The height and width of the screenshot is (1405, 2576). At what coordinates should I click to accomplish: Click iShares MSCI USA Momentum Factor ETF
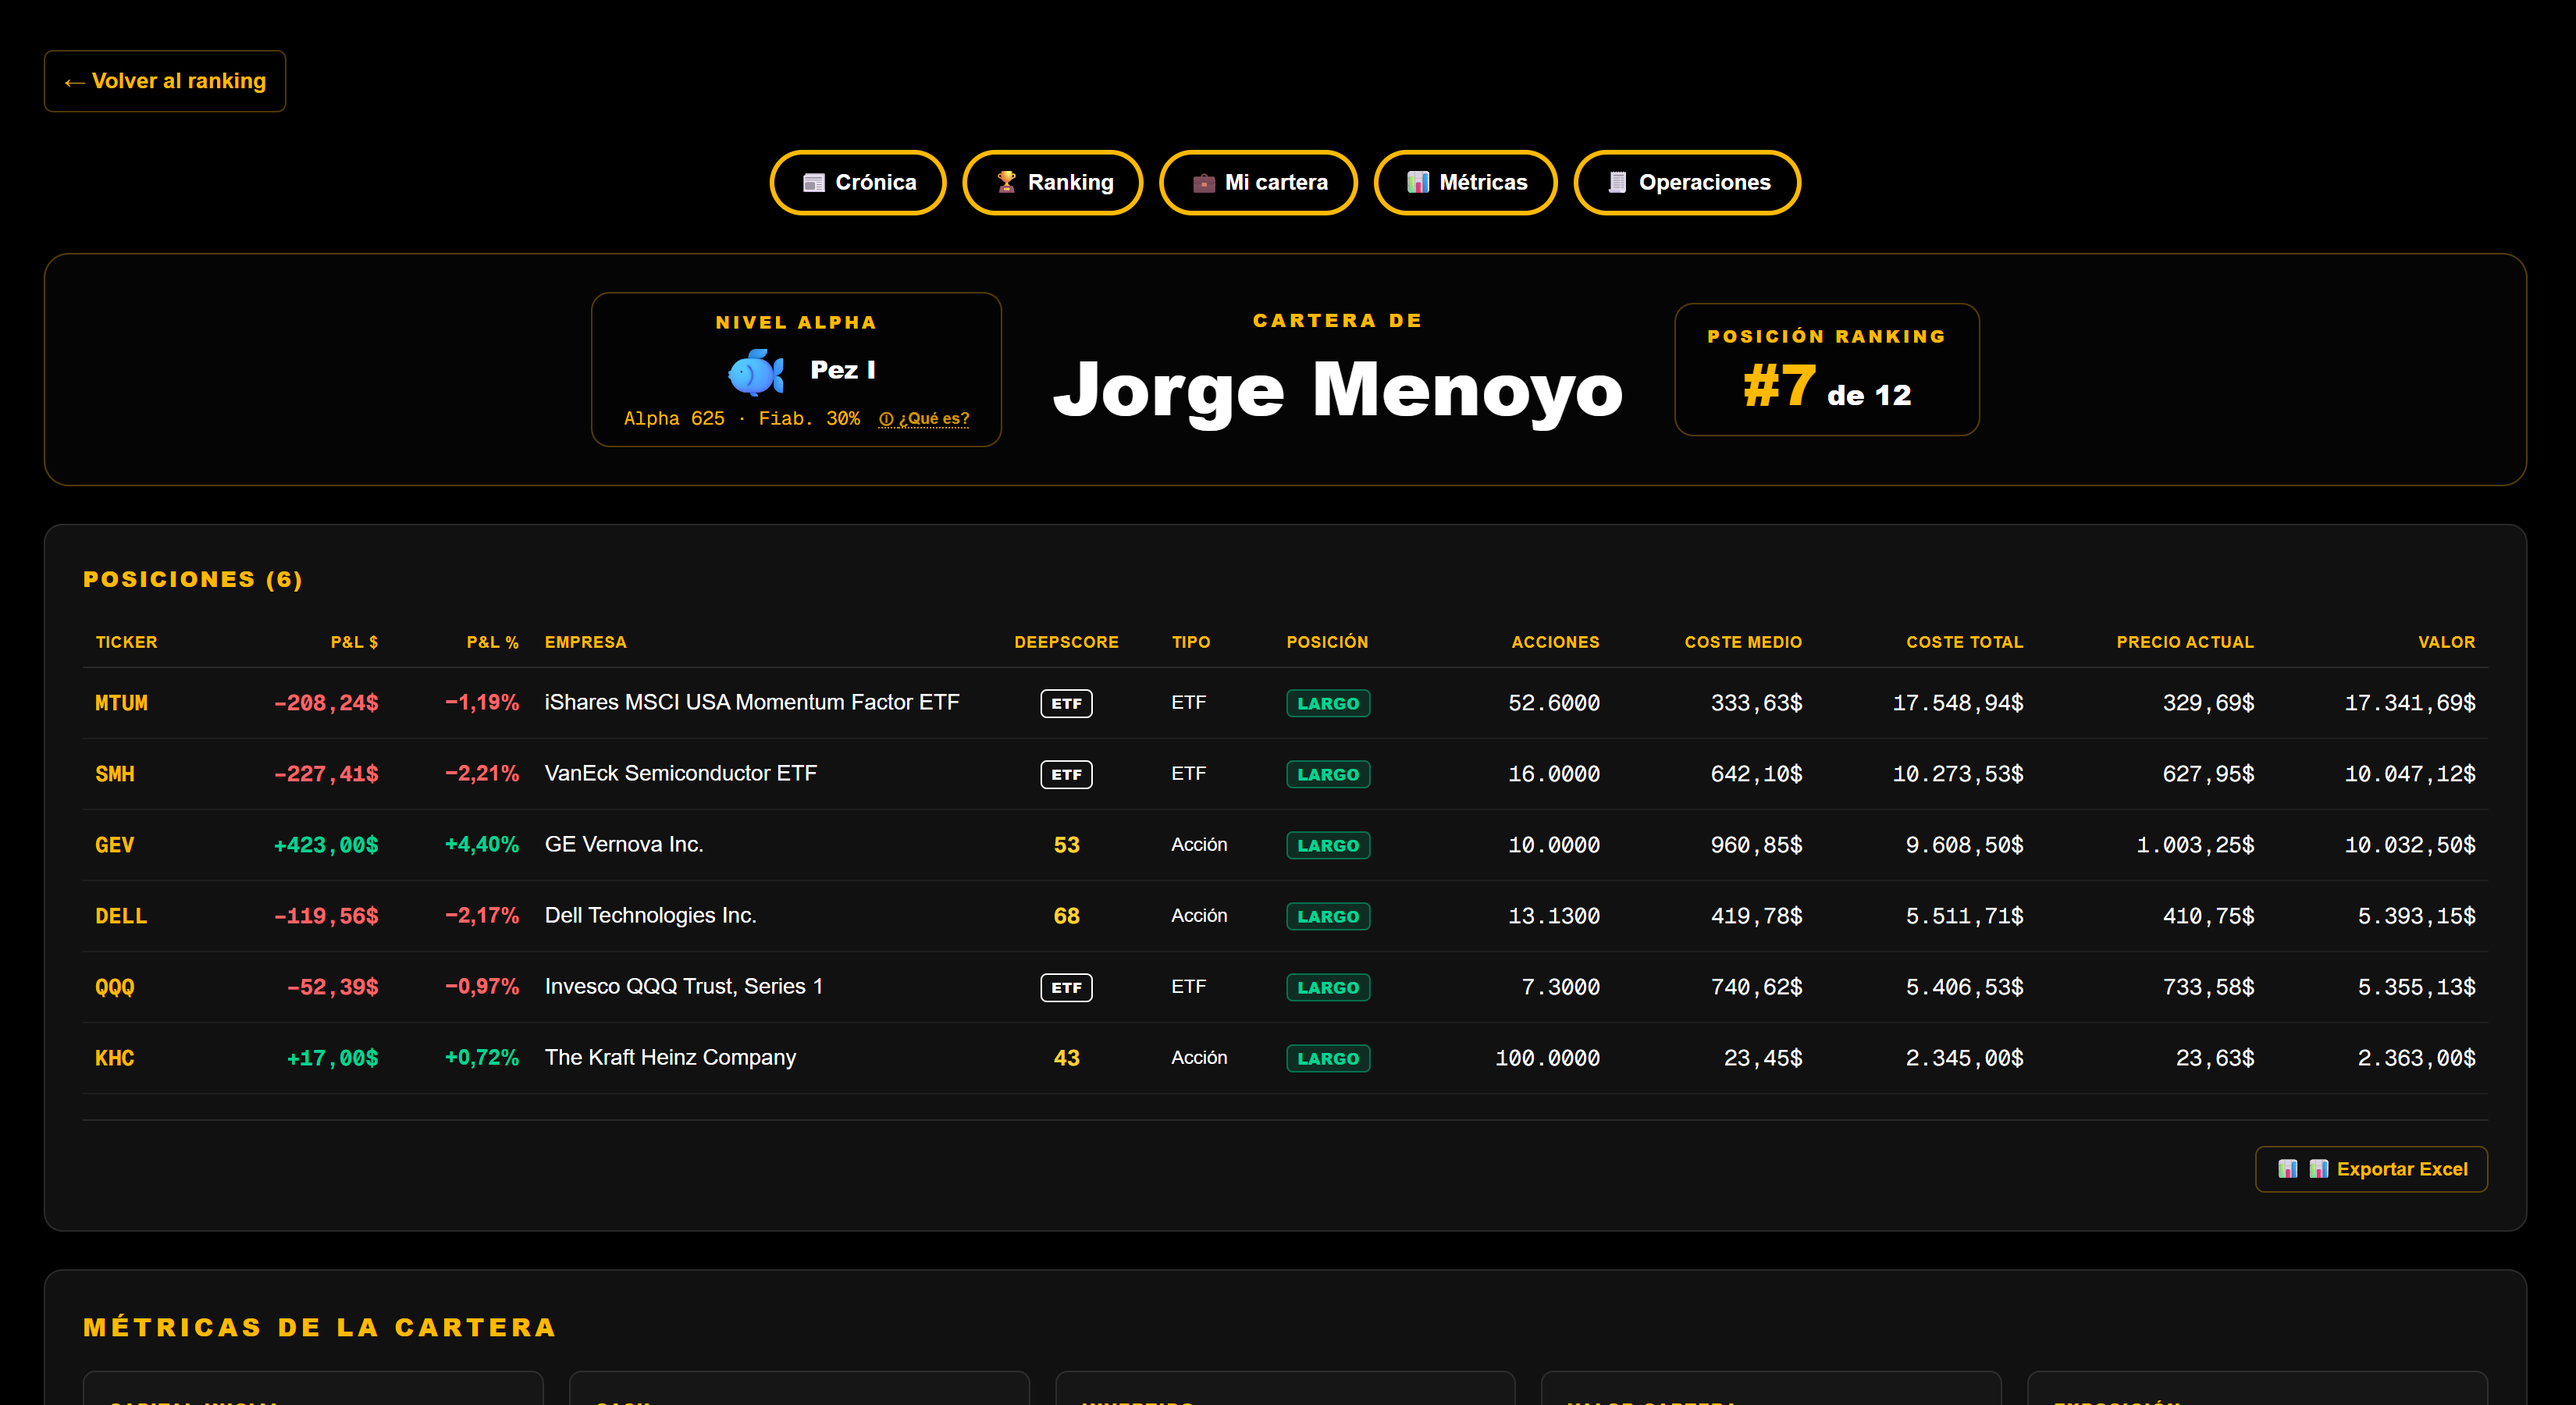[x=751, y=702]
